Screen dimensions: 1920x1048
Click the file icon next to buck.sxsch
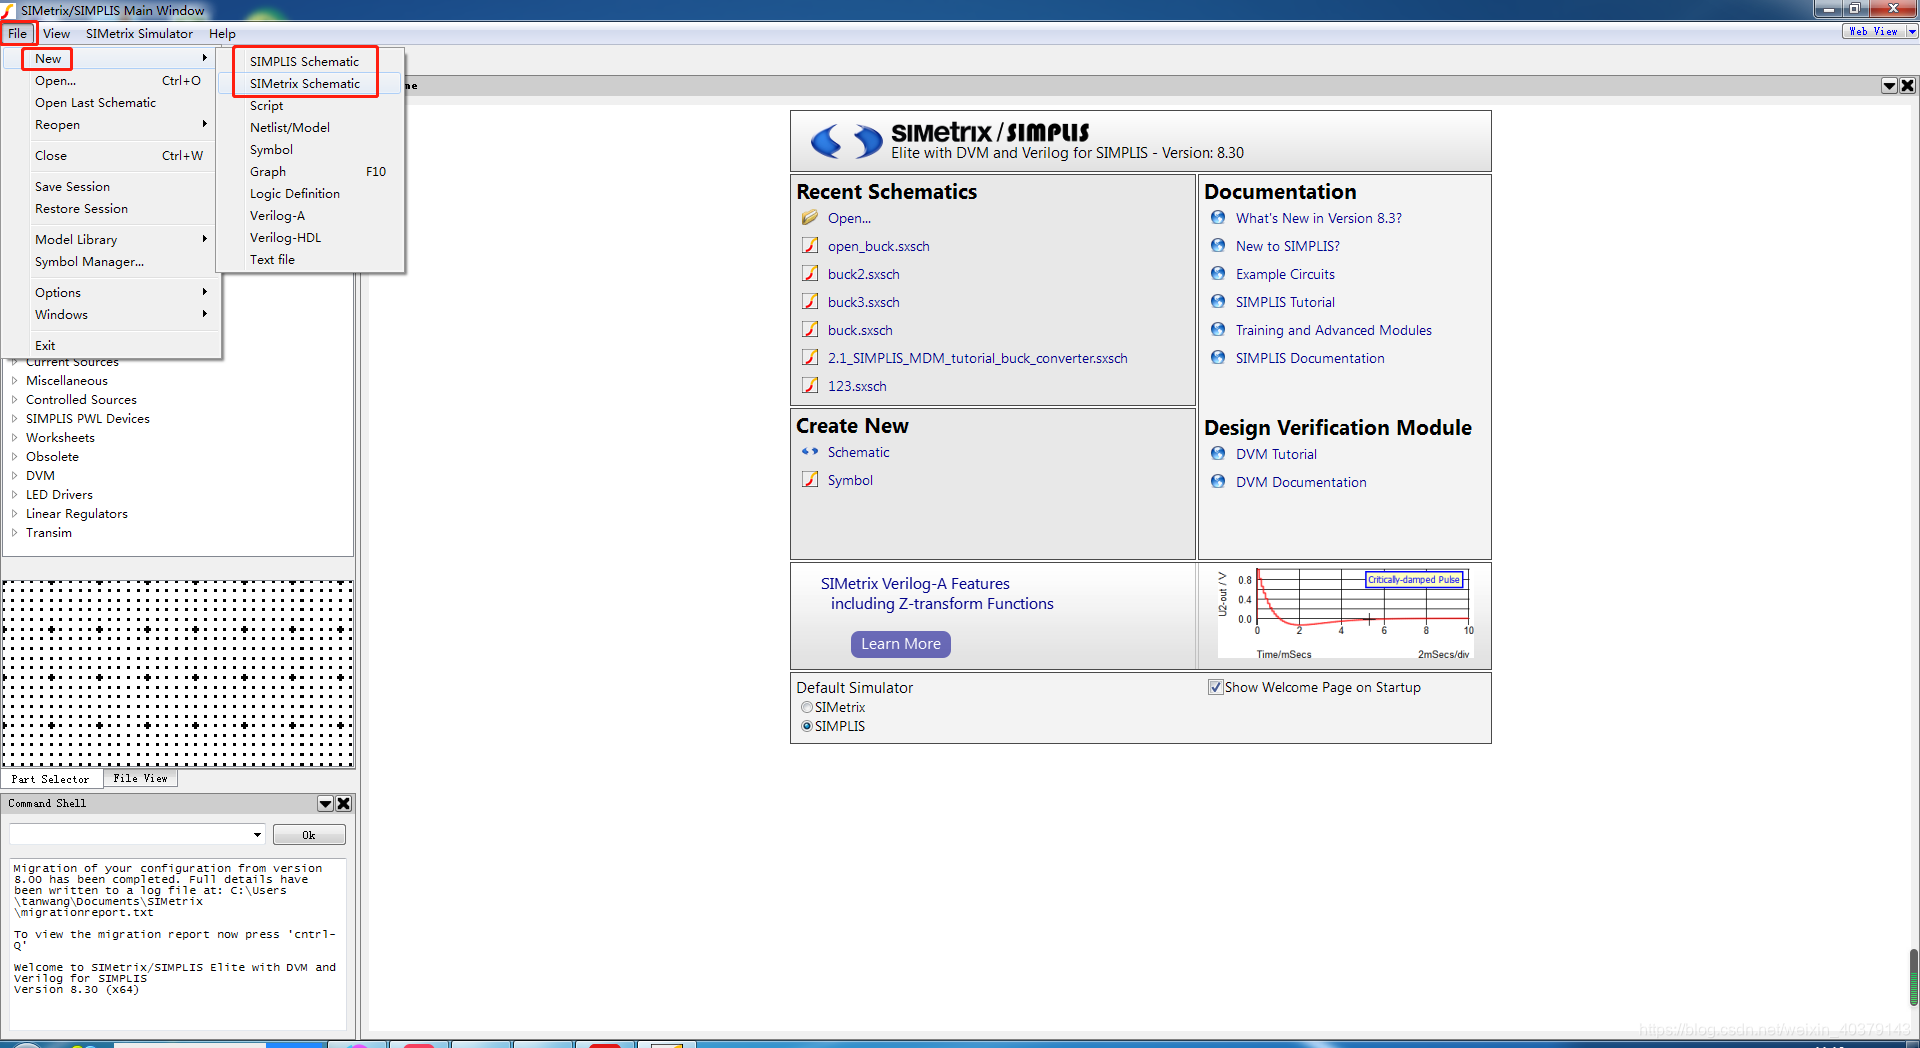tap(810, 330)
